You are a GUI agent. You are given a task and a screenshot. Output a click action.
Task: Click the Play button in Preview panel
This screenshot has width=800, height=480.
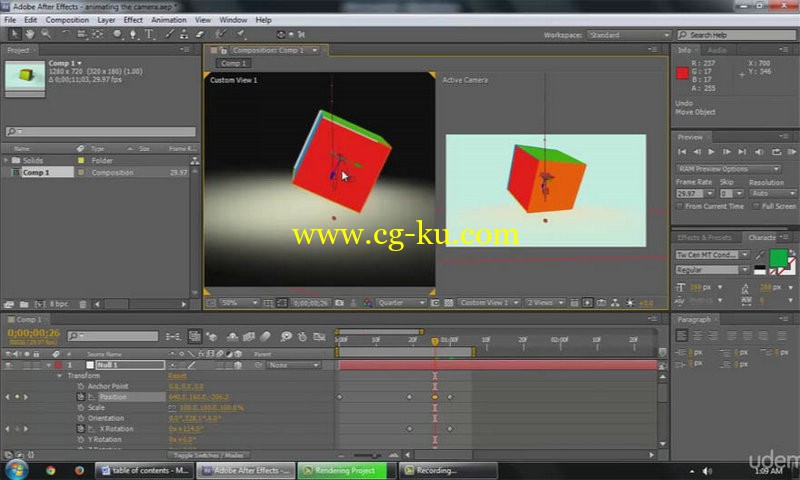click(711, 152)
